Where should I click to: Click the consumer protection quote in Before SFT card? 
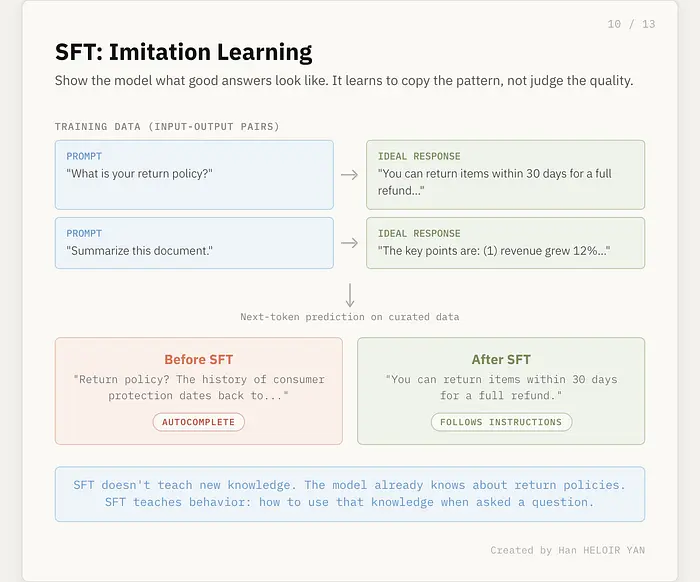click(x=198, y=387)
